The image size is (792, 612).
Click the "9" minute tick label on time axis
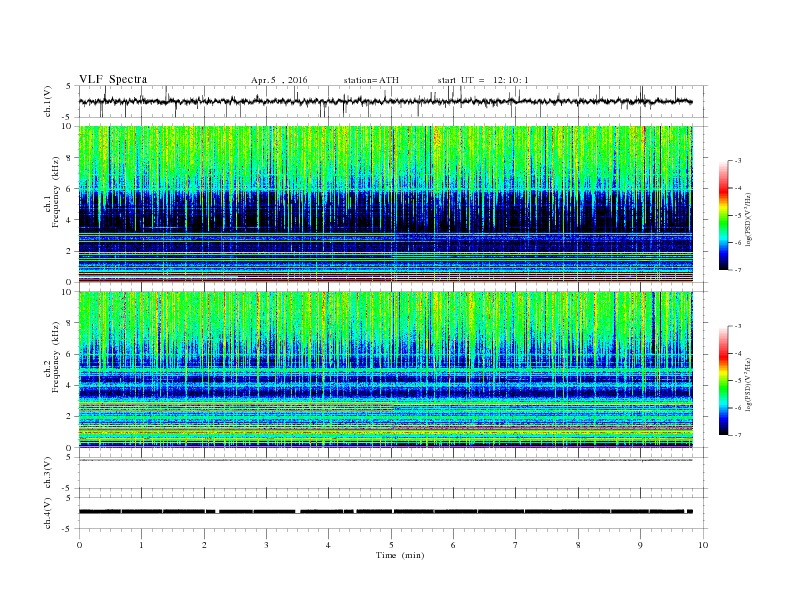640,545
